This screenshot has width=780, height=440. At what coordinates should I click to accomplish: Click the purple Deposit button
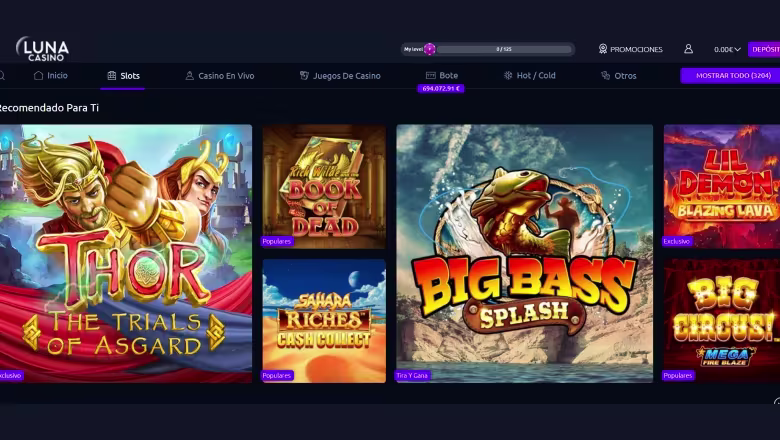point(765,49)
